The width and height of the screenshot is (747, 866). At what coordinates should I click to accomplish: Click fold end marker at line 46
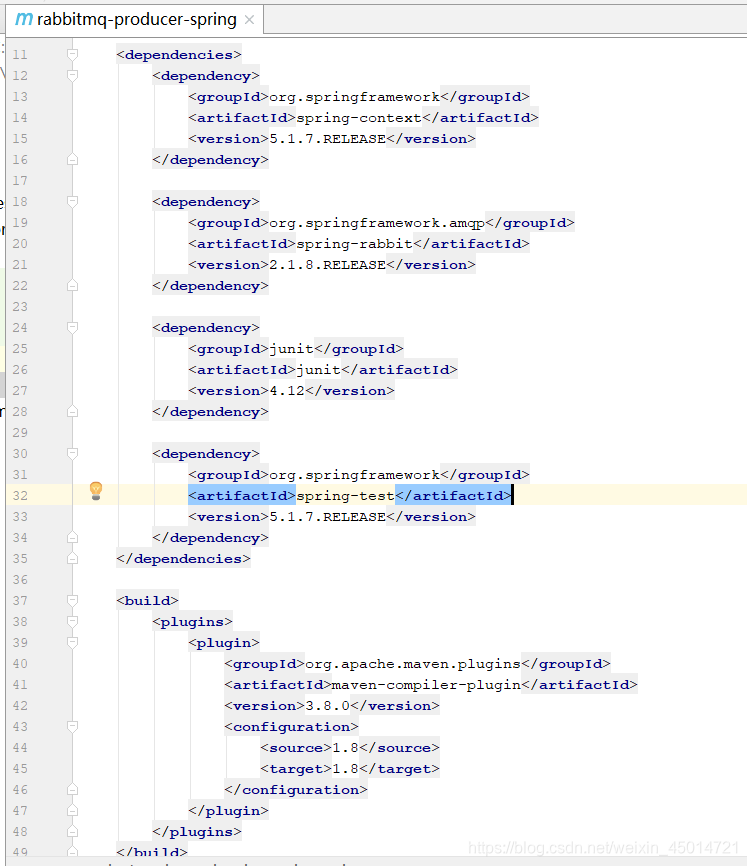72,790
